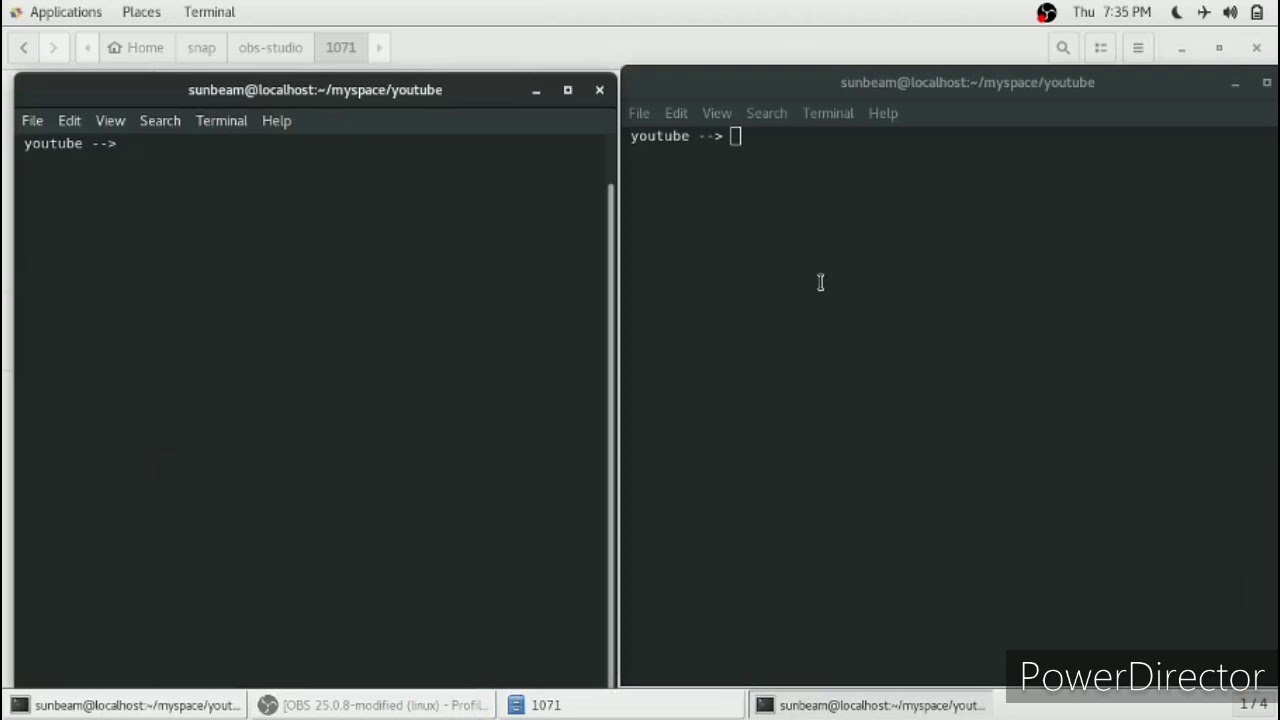Open Edit menu in right terminal
1280x720 pixels.
(676, 113)
